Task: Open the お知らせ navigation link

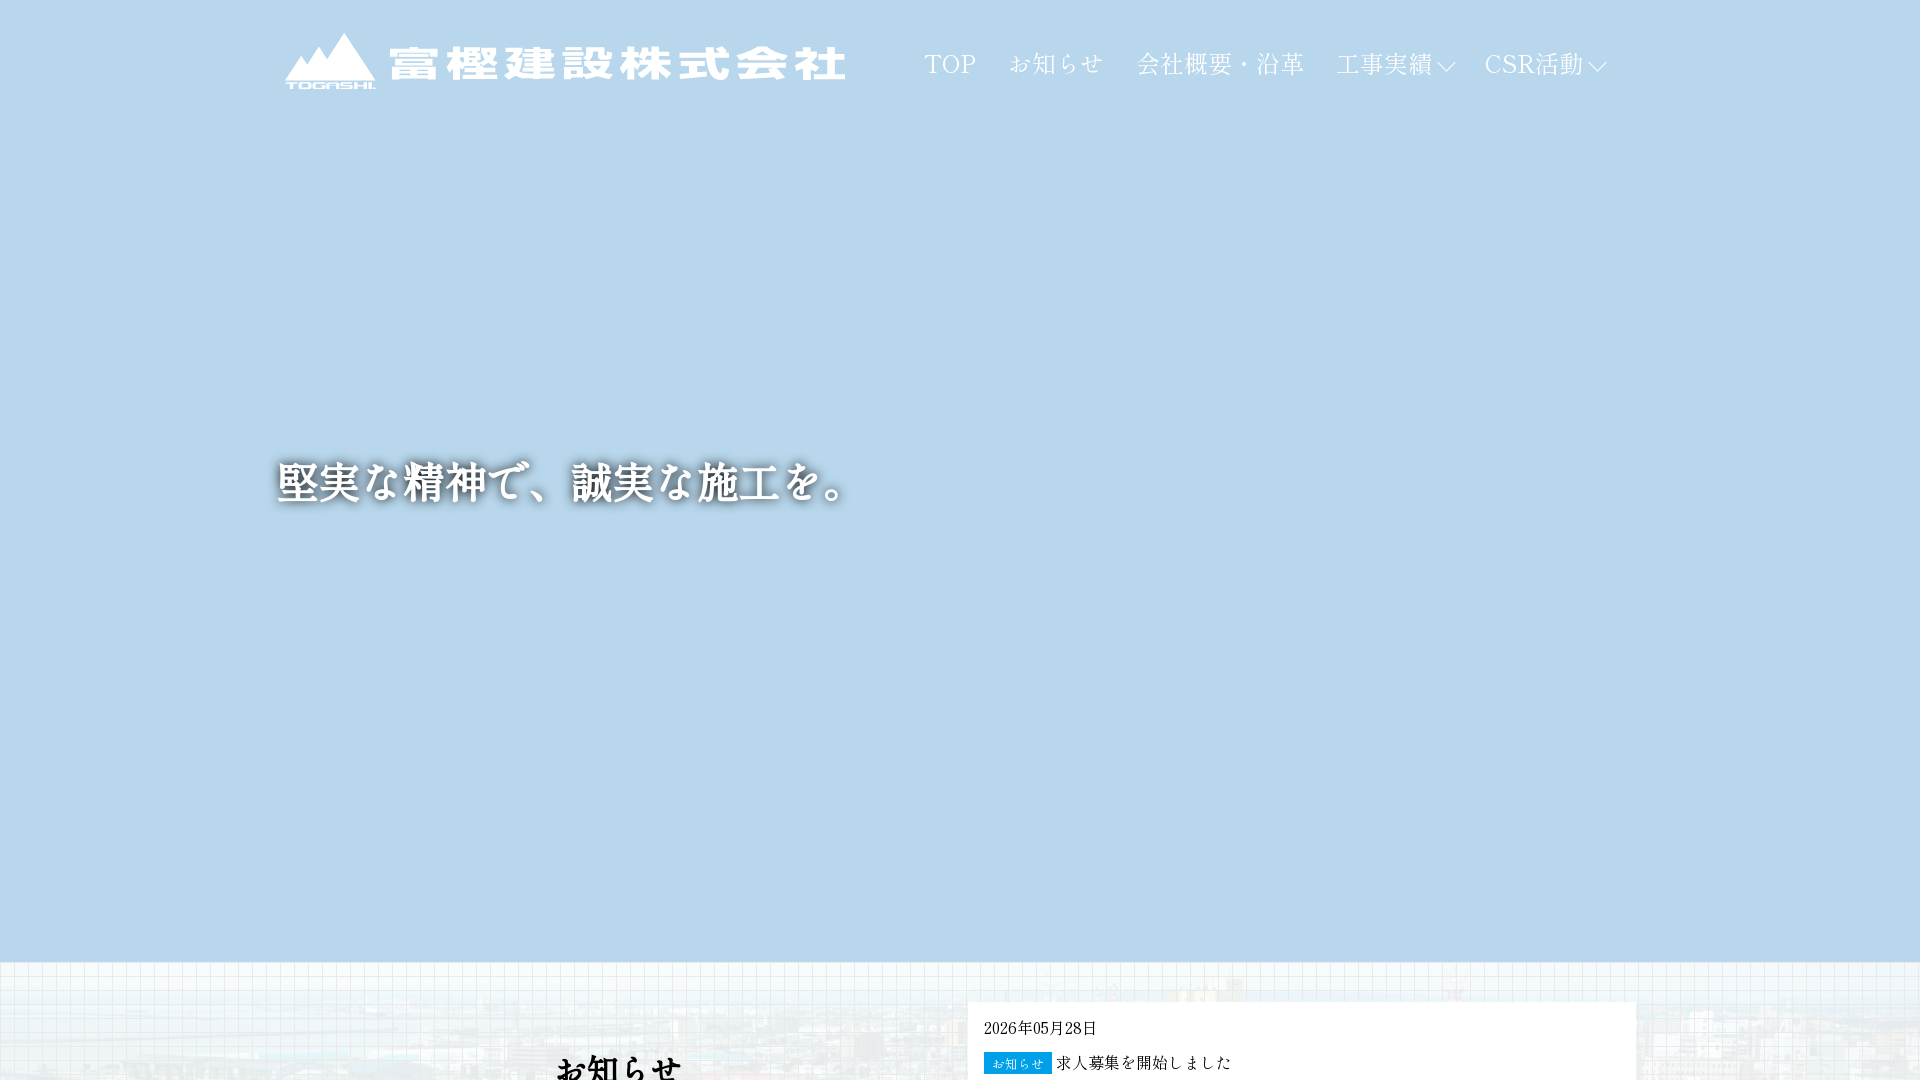Action: (x=1056, y=64)
